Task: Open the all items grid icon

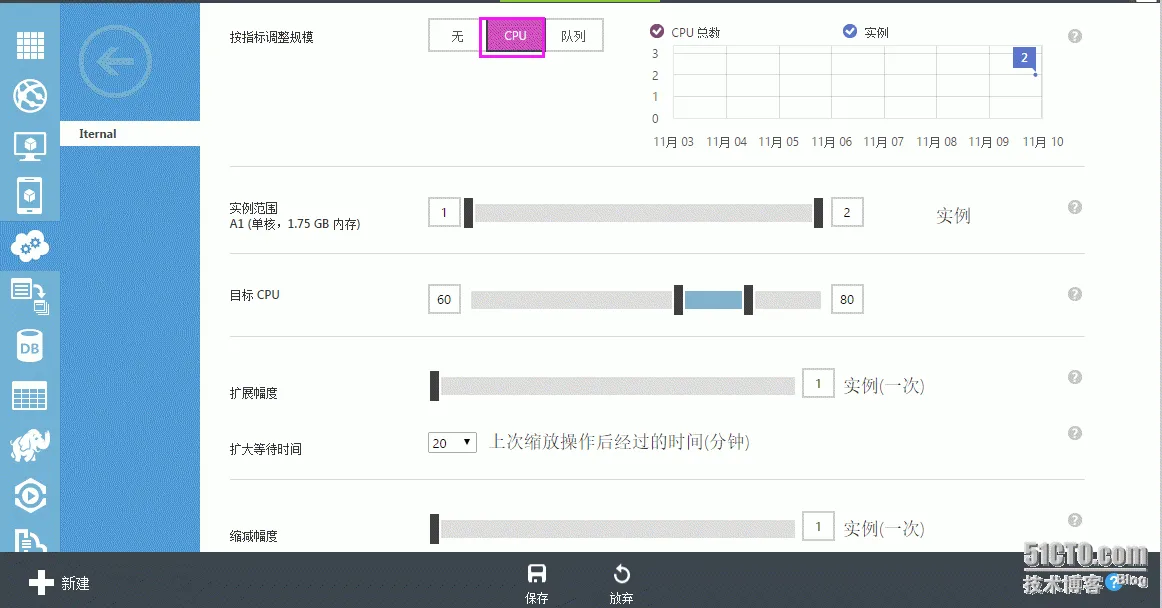Action: click(30, 45)
